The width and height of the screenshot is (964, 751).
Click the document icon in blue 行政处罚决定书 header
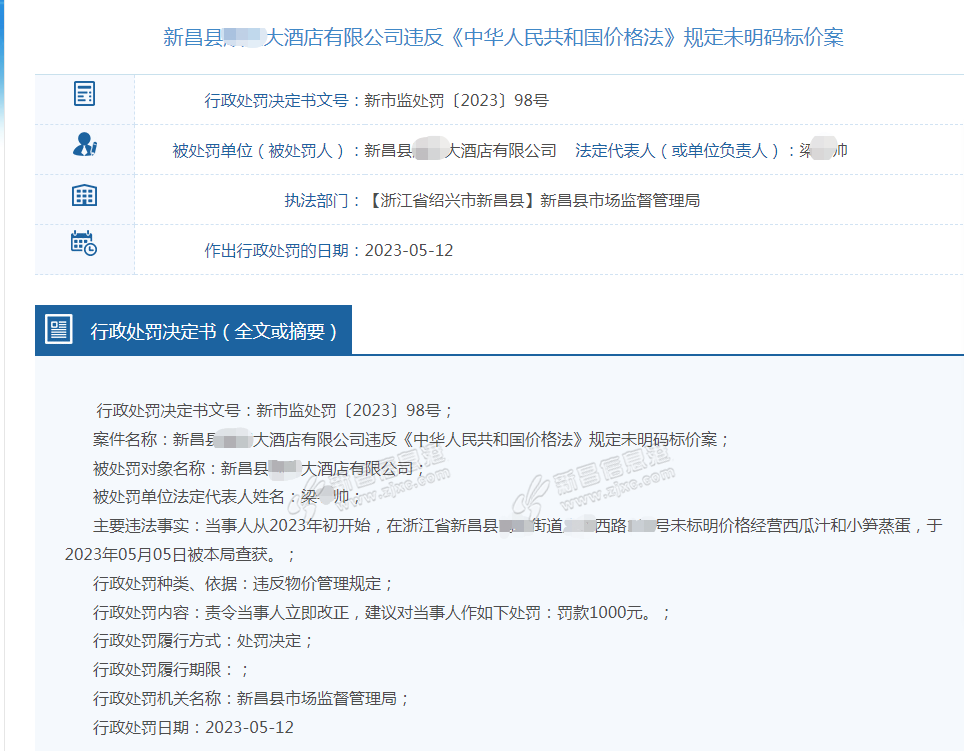pyautogui.click(x=60, y=329)
